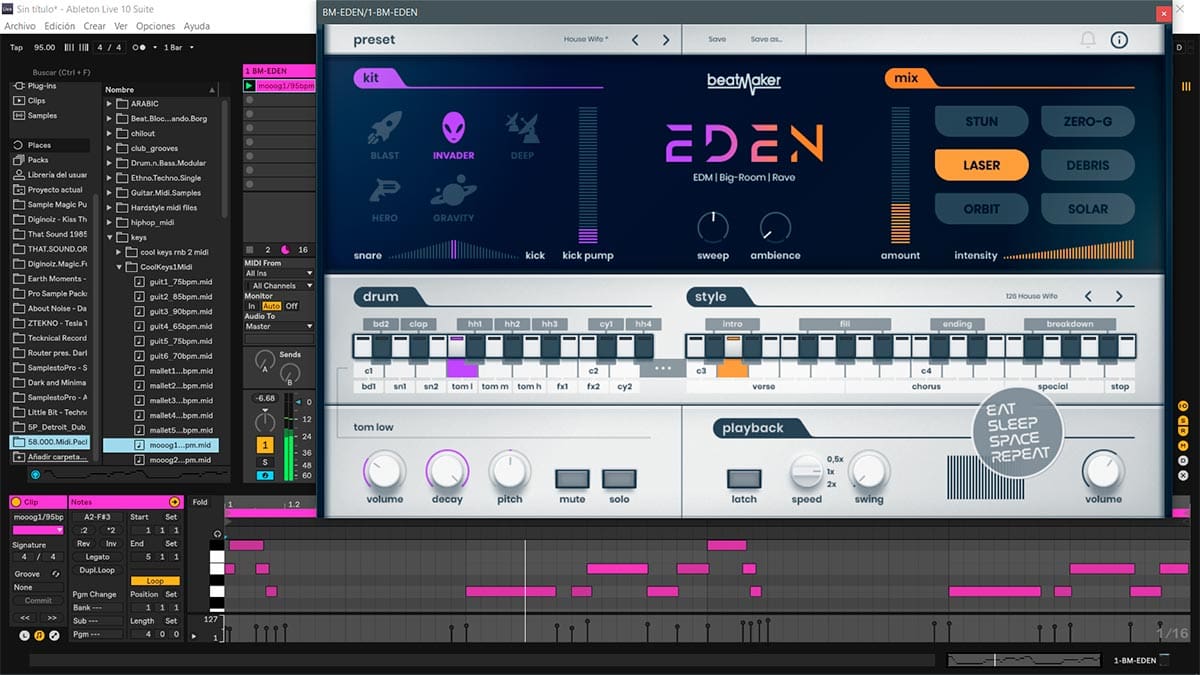This screenshot has height=675, width=1200.
Task: Toggle solo for tom low drum
Action: coord(620,478)
